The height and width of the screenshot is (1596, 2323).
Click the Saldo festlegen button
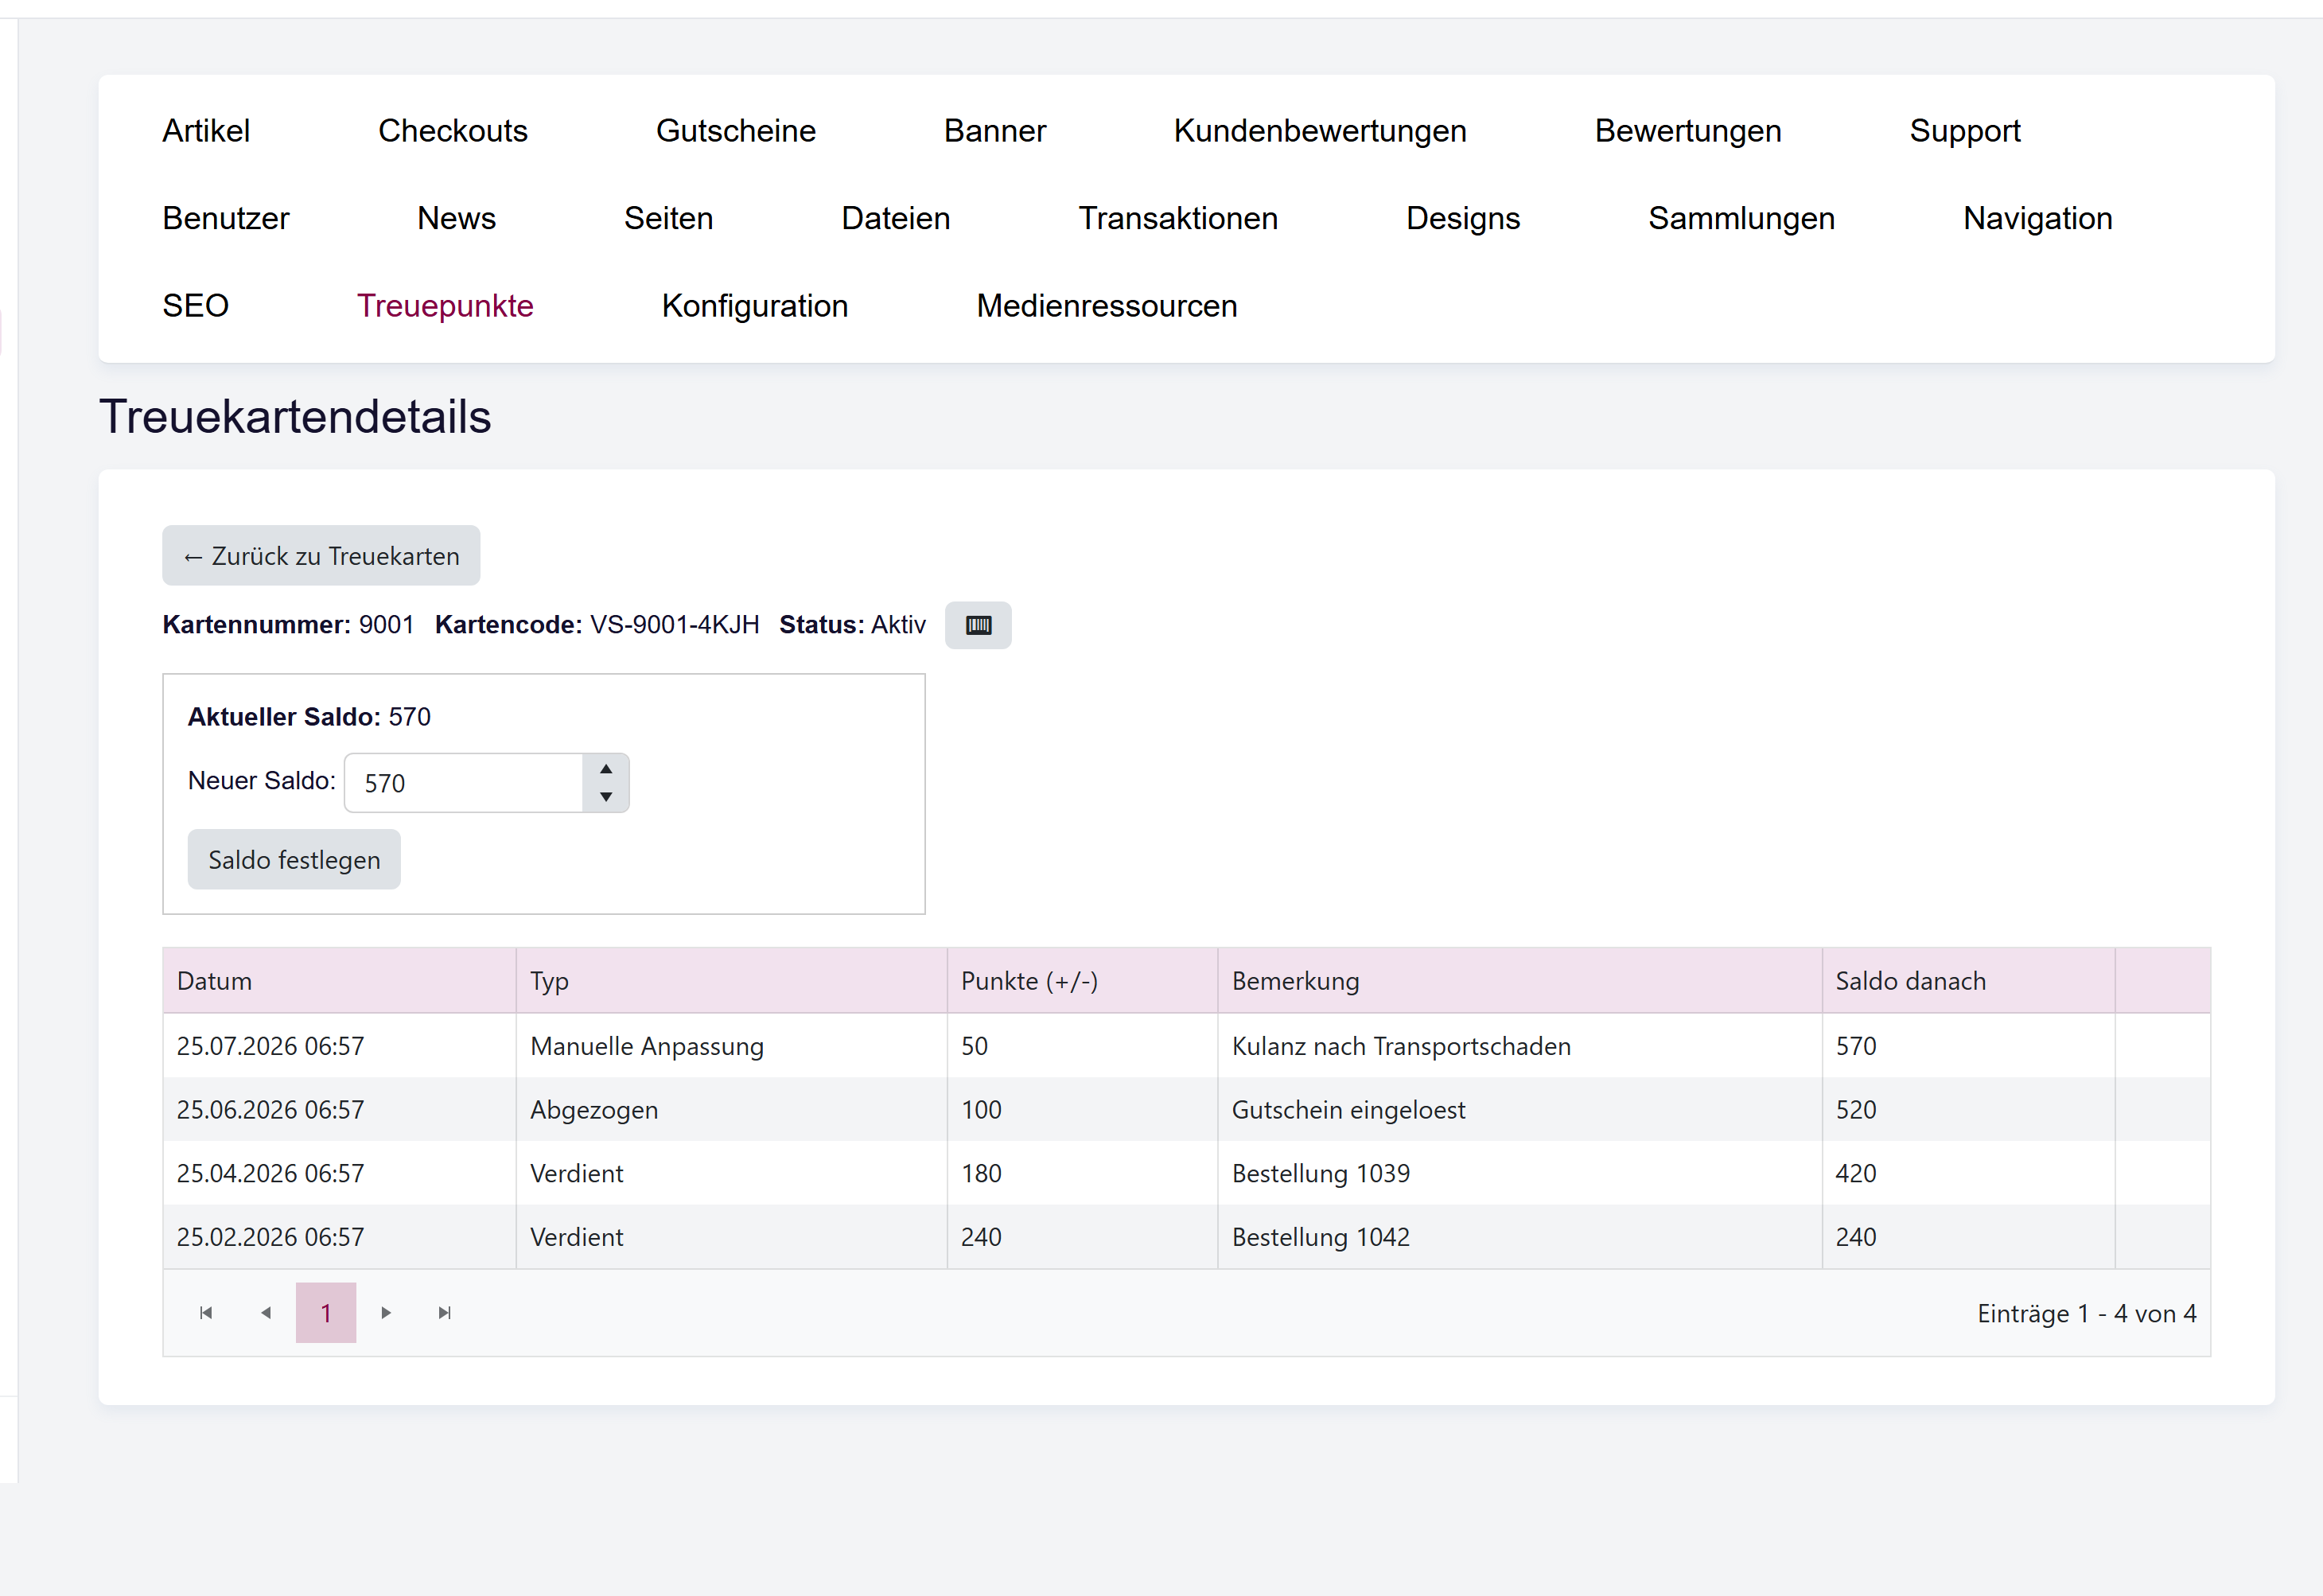click(294, 860)
